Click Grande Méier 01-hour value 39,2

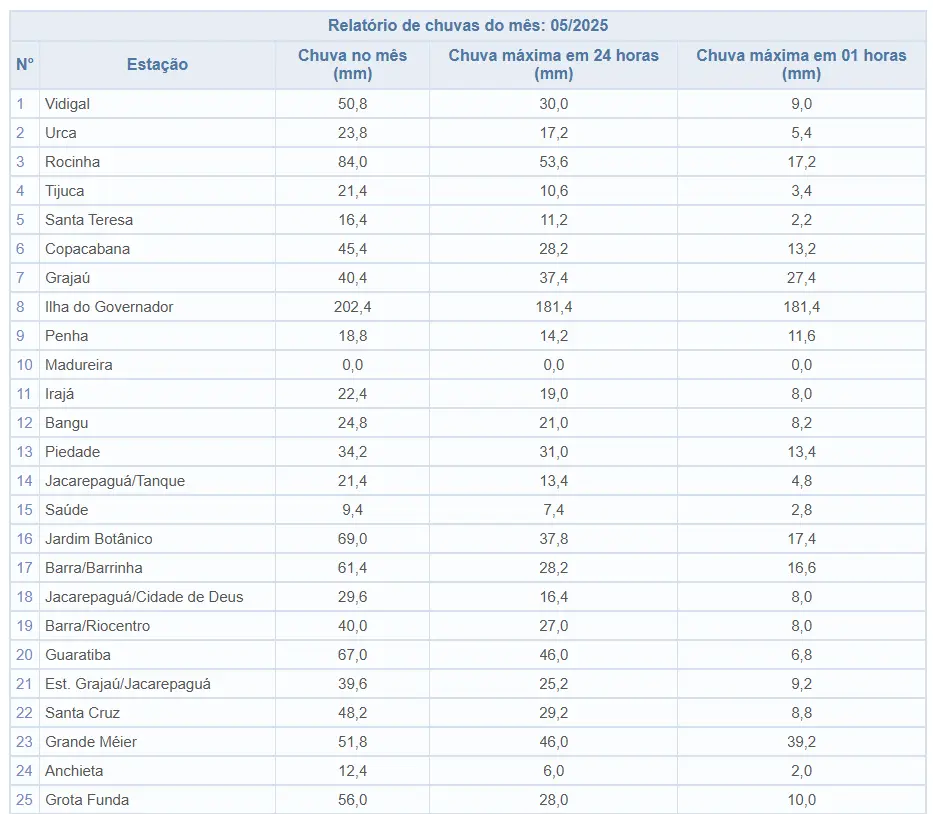801,742
